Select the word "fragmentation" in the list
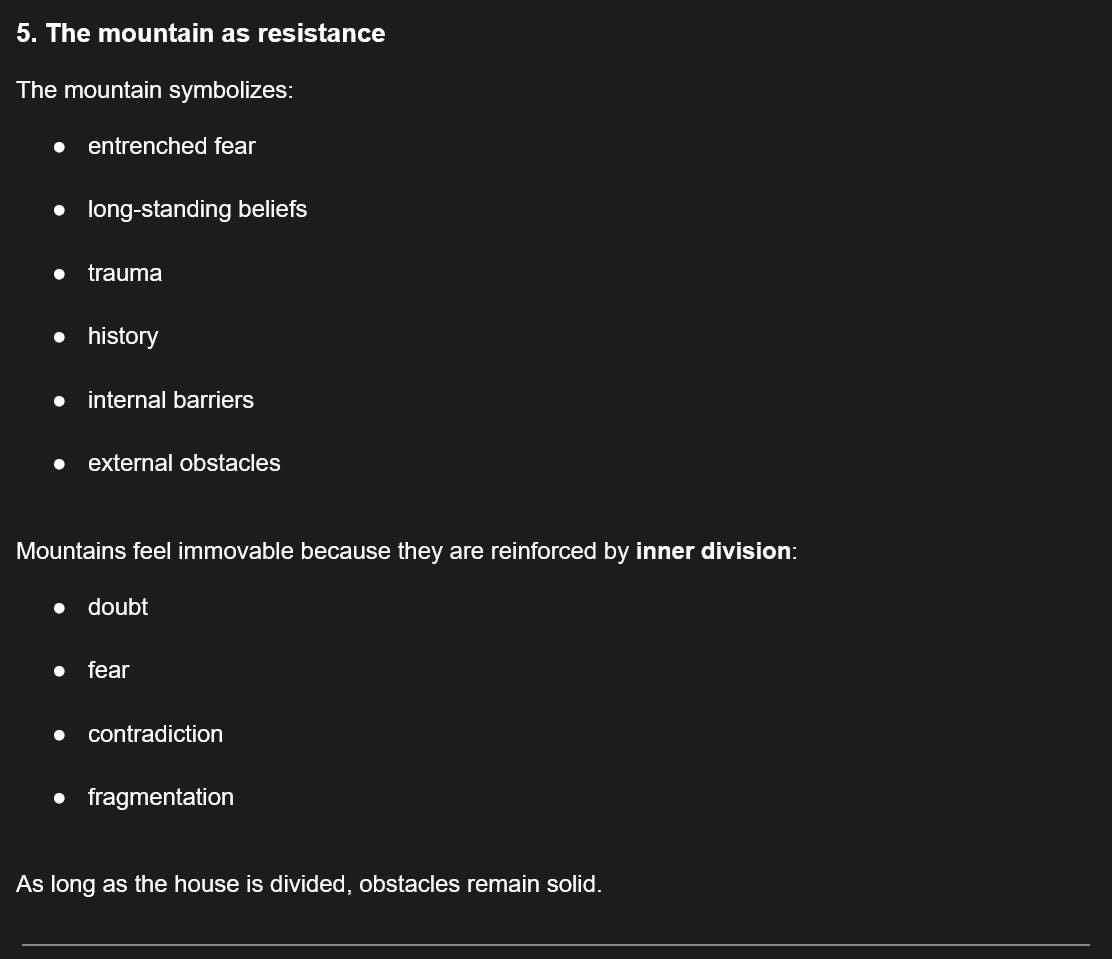This screenshot has width=1112, height=959. [160, 797]
